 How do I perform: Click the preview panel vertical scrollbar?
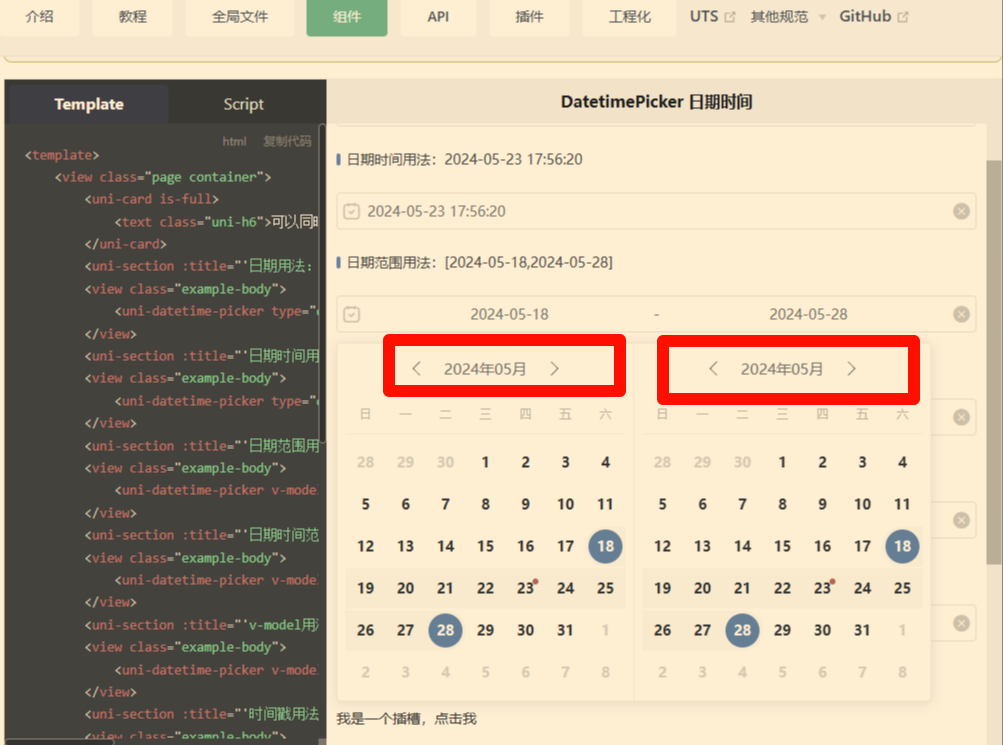[994, 362]
